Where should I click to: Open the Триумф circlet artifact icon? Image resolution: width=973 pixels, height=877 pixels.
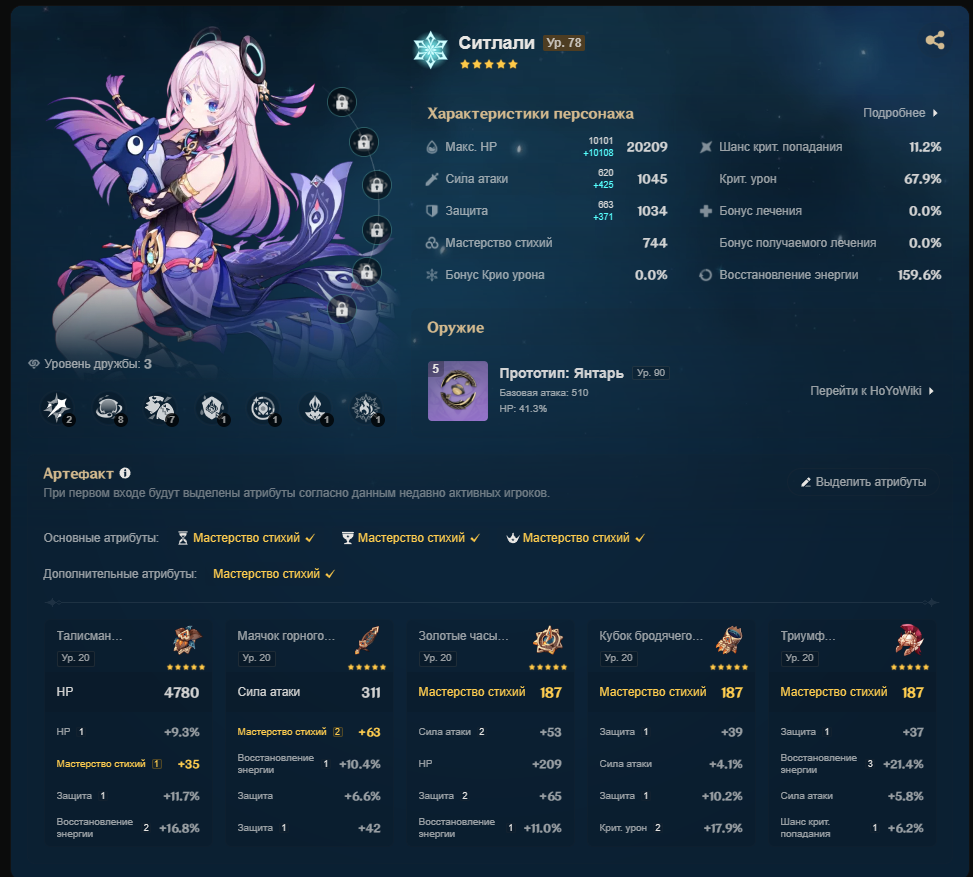pyautogui.click(x=910, y=640)
